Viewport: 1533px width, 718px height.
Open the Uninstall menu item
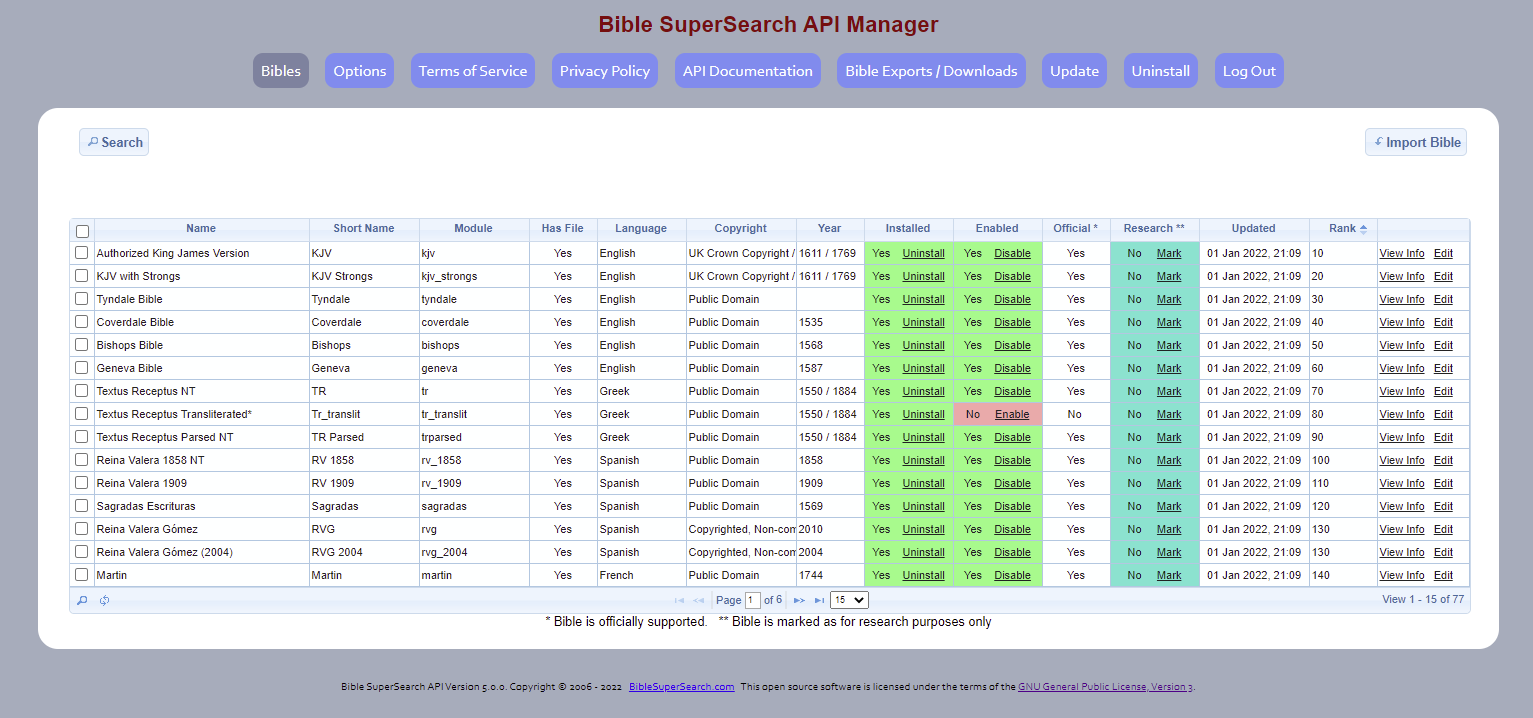point(1161,71)
